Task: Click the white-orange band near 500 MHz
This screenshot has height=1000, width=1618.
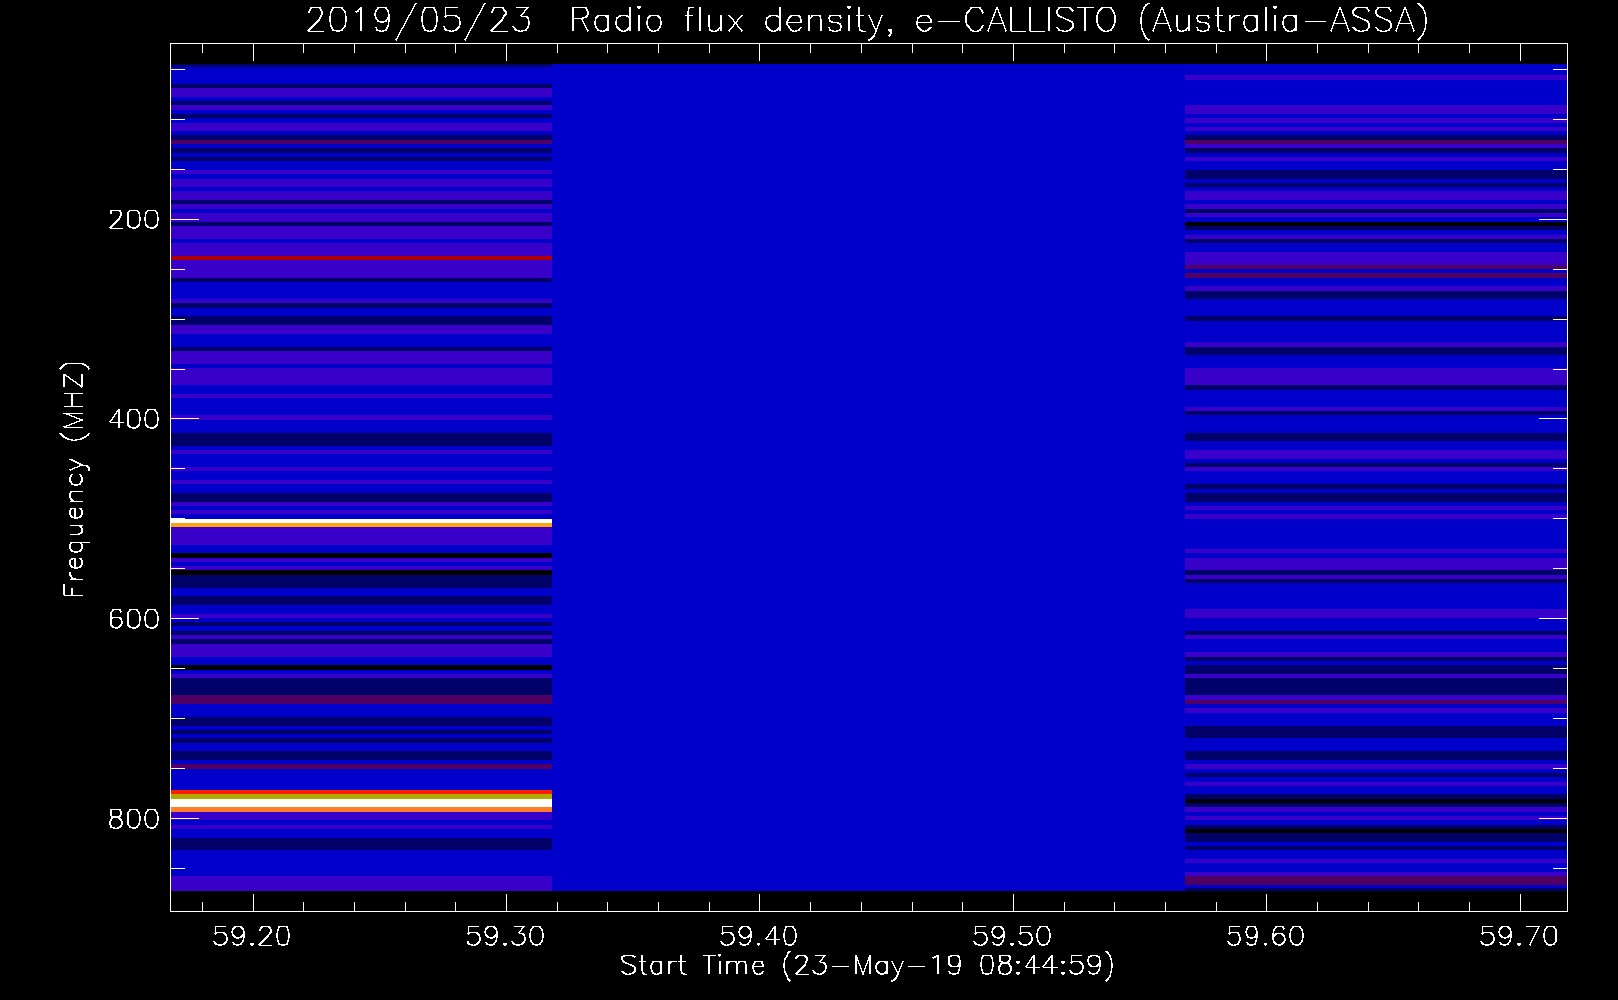Action: point(361,522)
